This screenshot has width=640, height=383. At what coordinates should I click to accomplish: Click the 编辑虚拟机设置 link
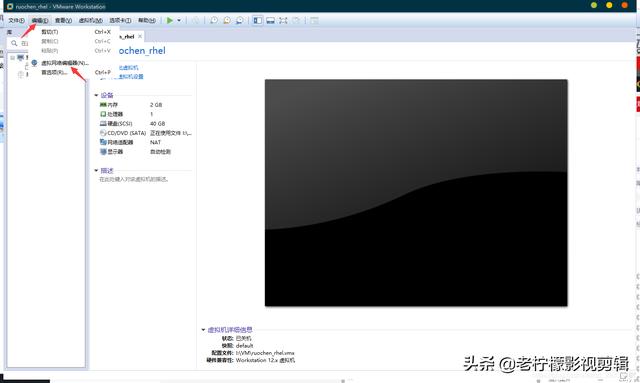tap(131, 76)
